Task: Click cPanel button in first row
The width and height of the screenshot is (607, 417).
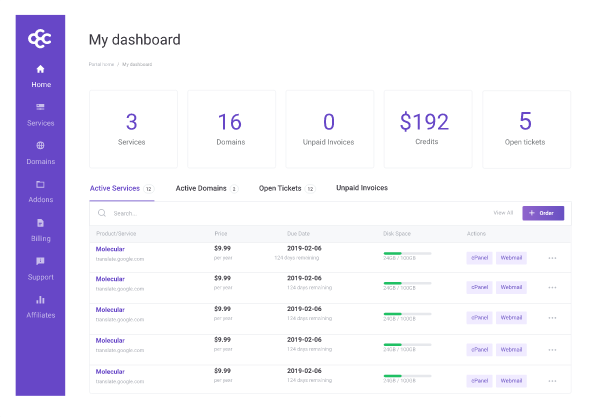Action: pos(479,258)
